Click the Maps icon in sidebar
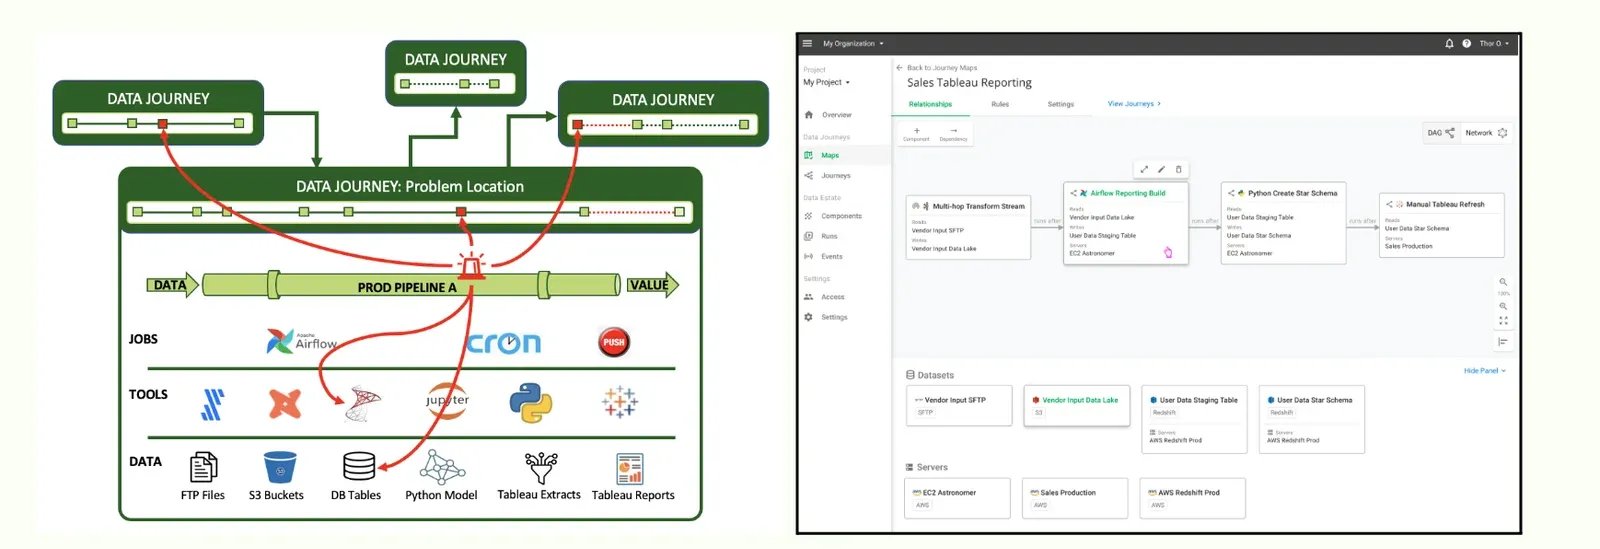Viewport: 1600px width, 549px height. [x=809, y=155]
